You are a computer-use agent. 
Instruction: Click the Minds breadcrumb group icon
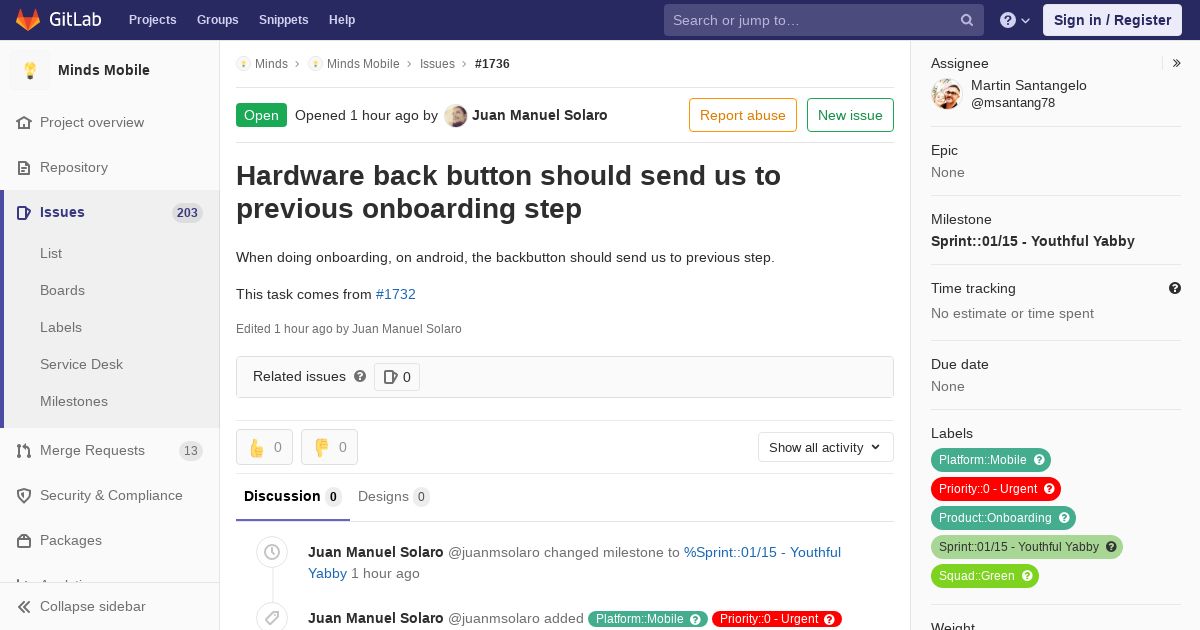[243, 63]
